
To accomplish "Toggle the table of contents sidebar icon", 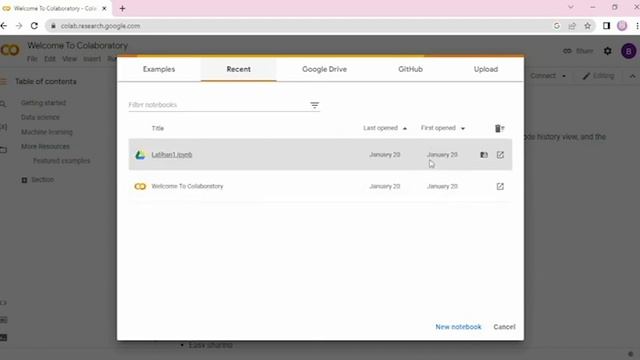I will point(3,82).
